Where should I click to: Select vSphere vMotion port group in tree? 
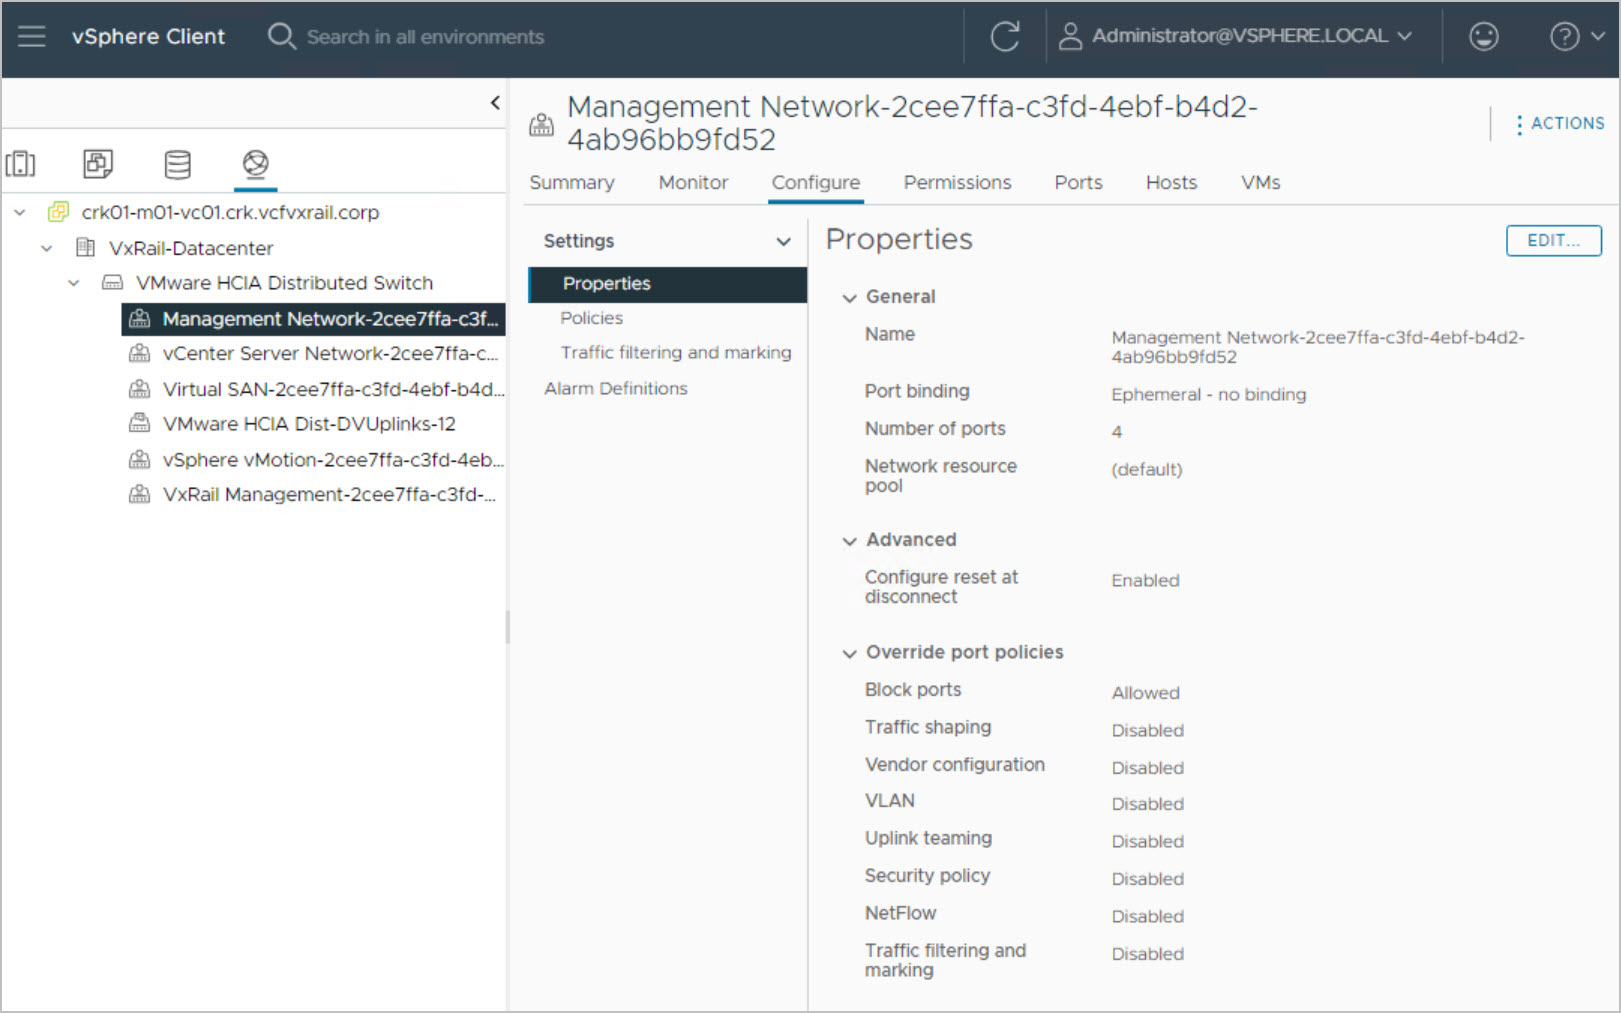[x=331, y=460]
